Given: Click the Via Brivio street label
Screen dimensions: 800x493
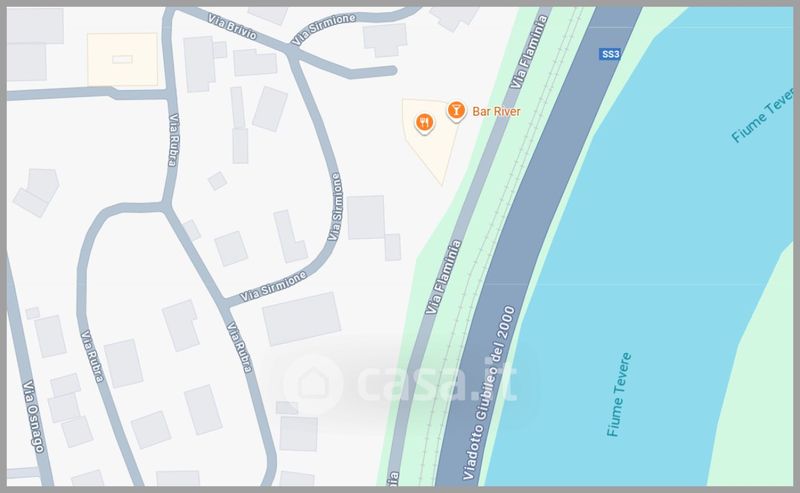Looking at the screenshot, I should pyautogui.click(x=232, y=27).
